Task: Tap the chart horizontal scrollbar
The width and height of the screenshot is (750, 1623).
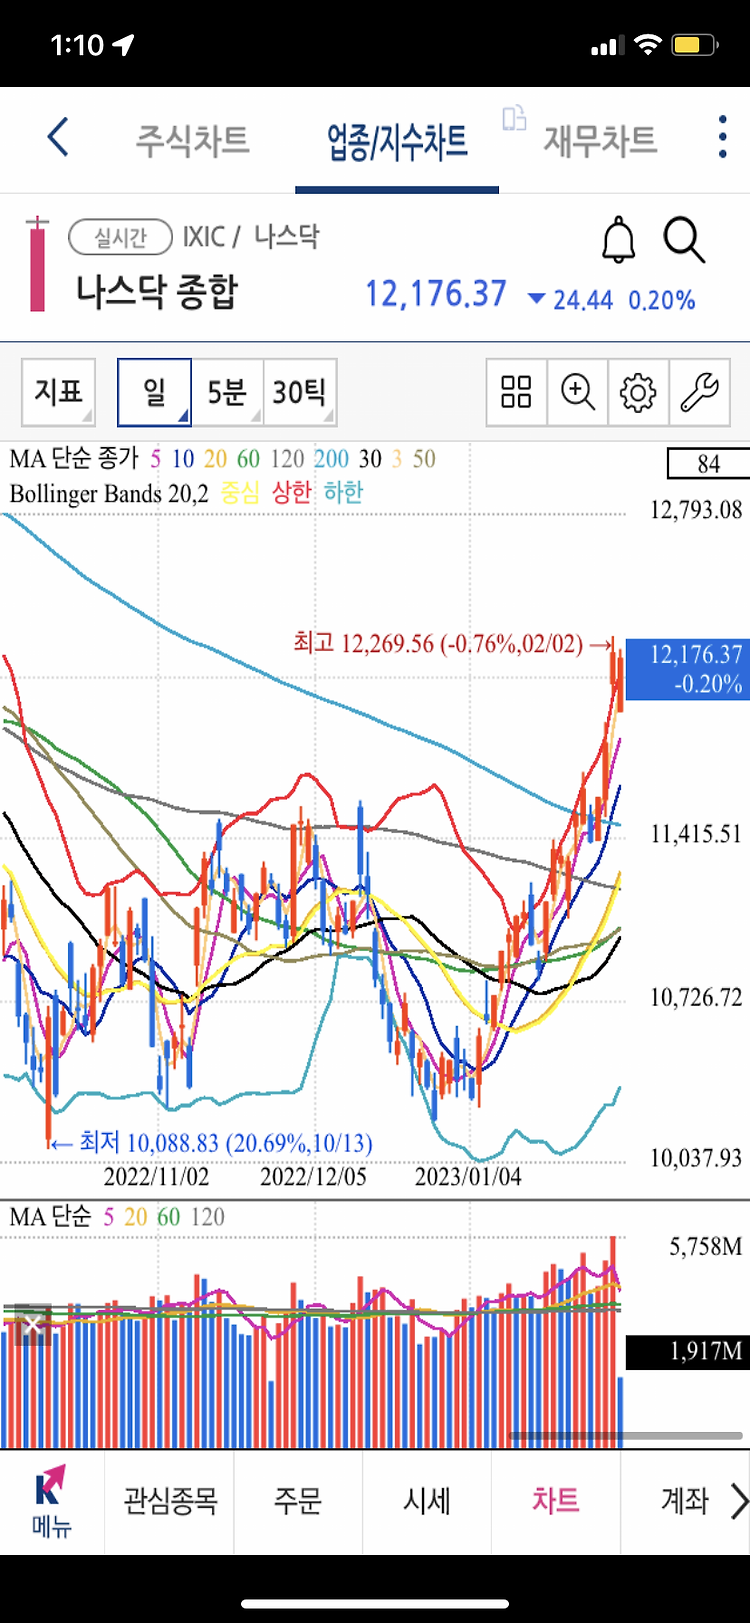Action: (626, 1436)
